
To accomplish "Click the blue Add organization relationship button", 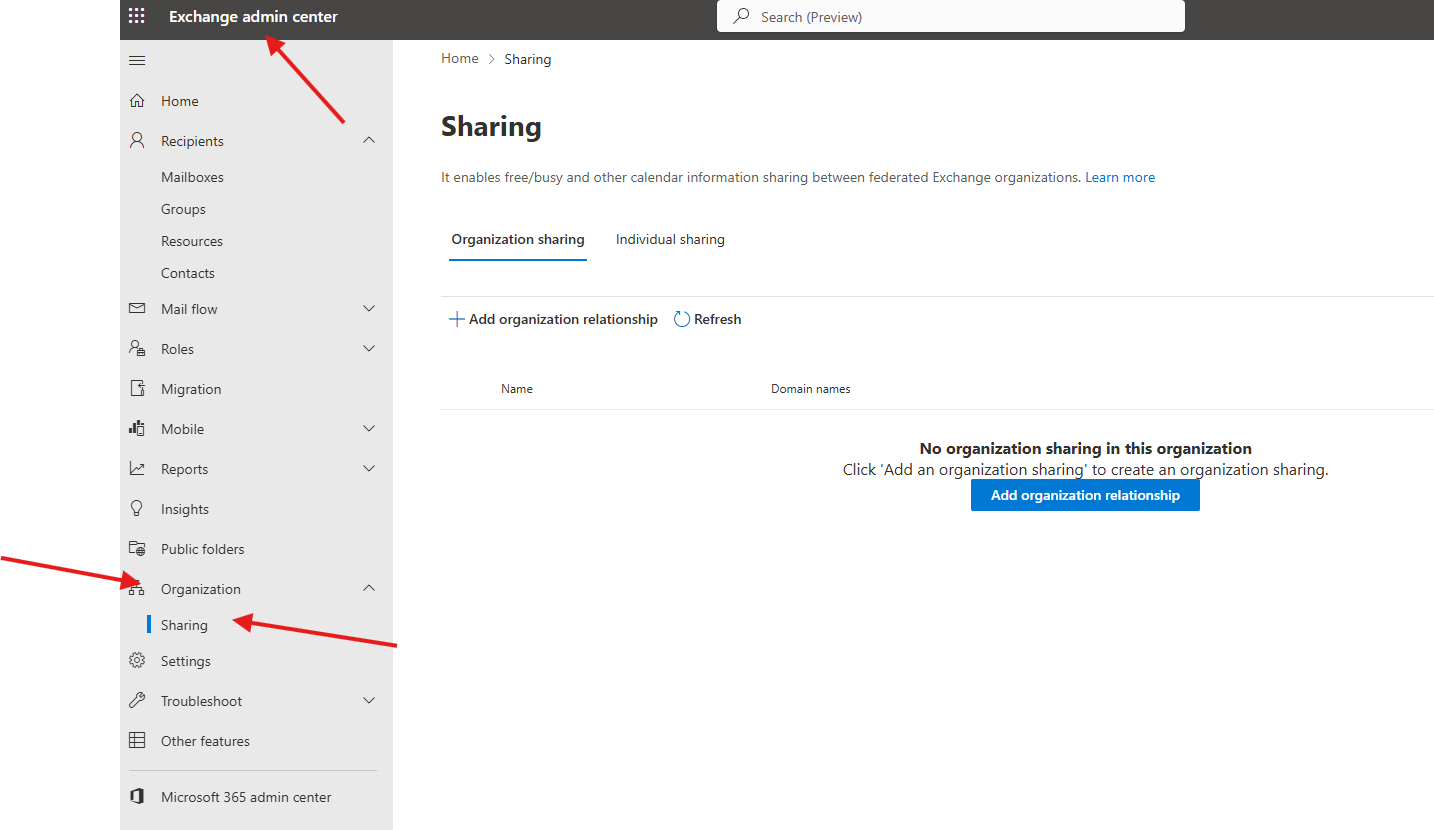I will point(1085,495).
